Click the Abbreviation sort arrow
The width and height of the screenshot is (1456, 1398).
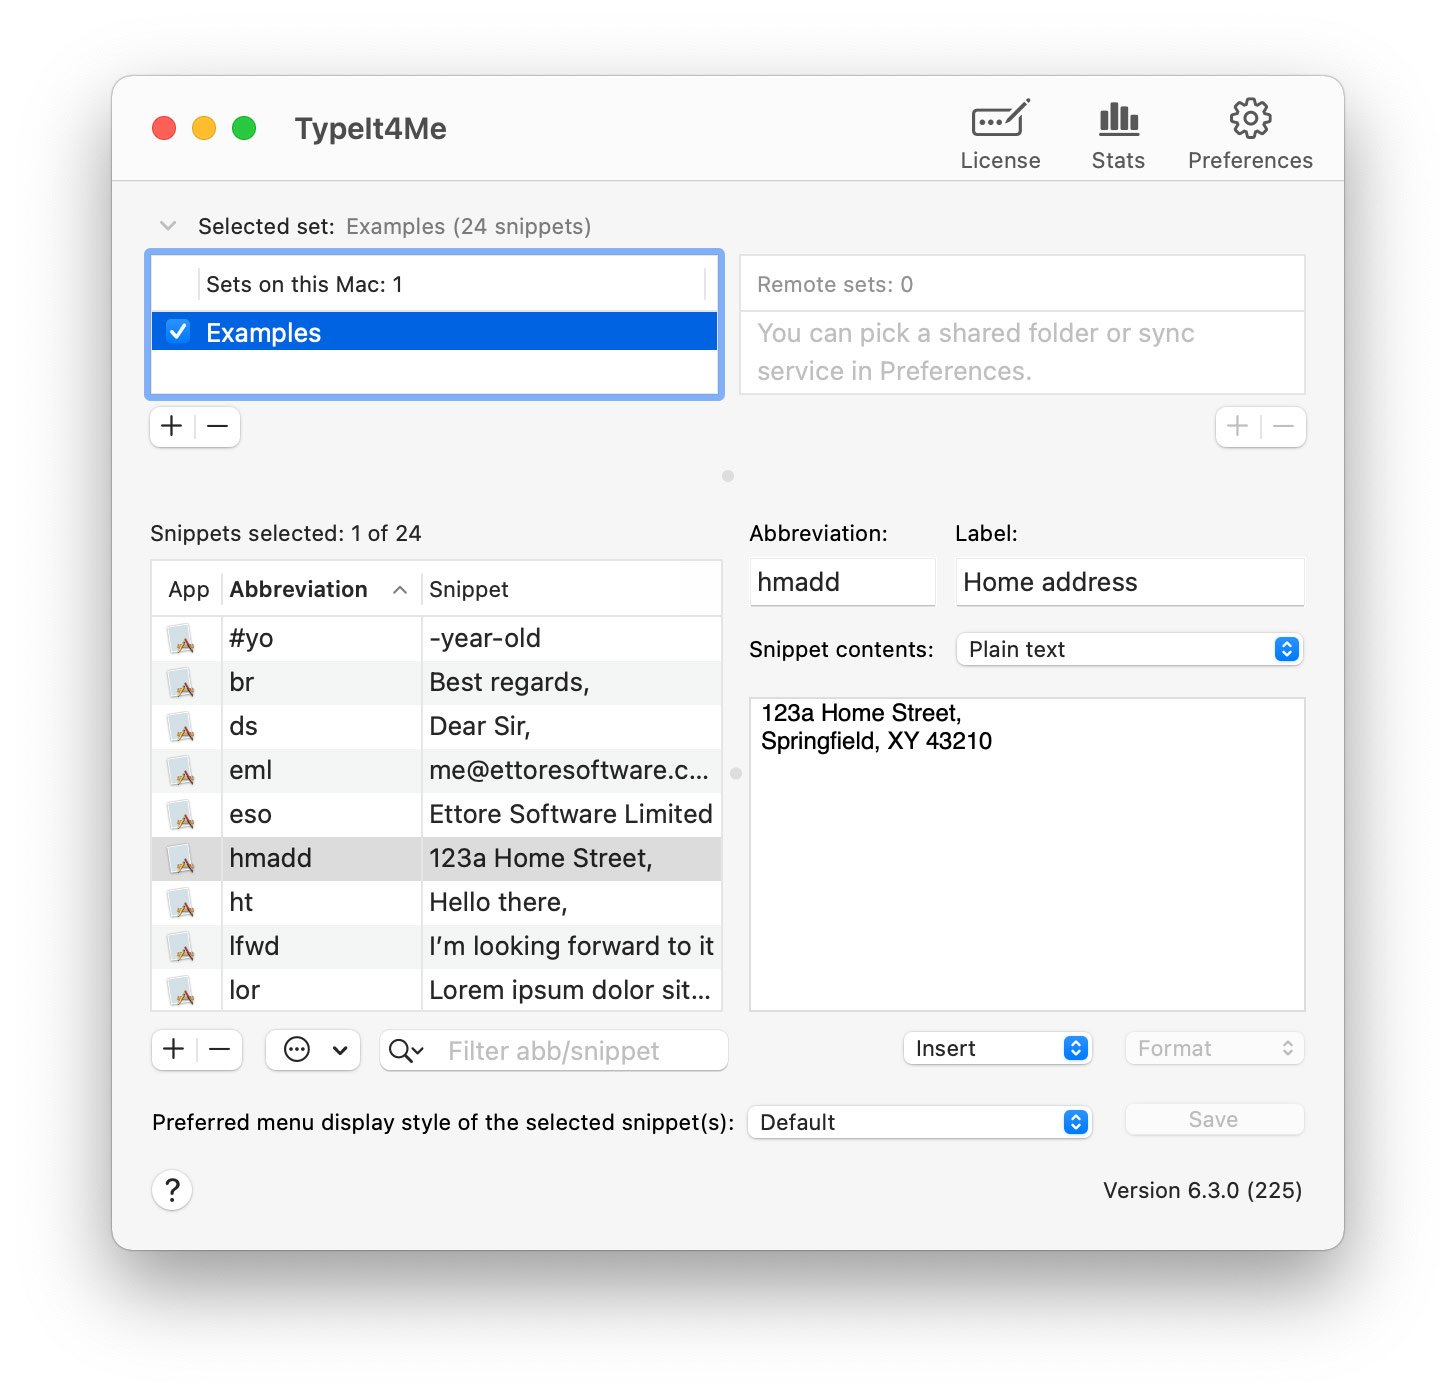coord(400,590)
